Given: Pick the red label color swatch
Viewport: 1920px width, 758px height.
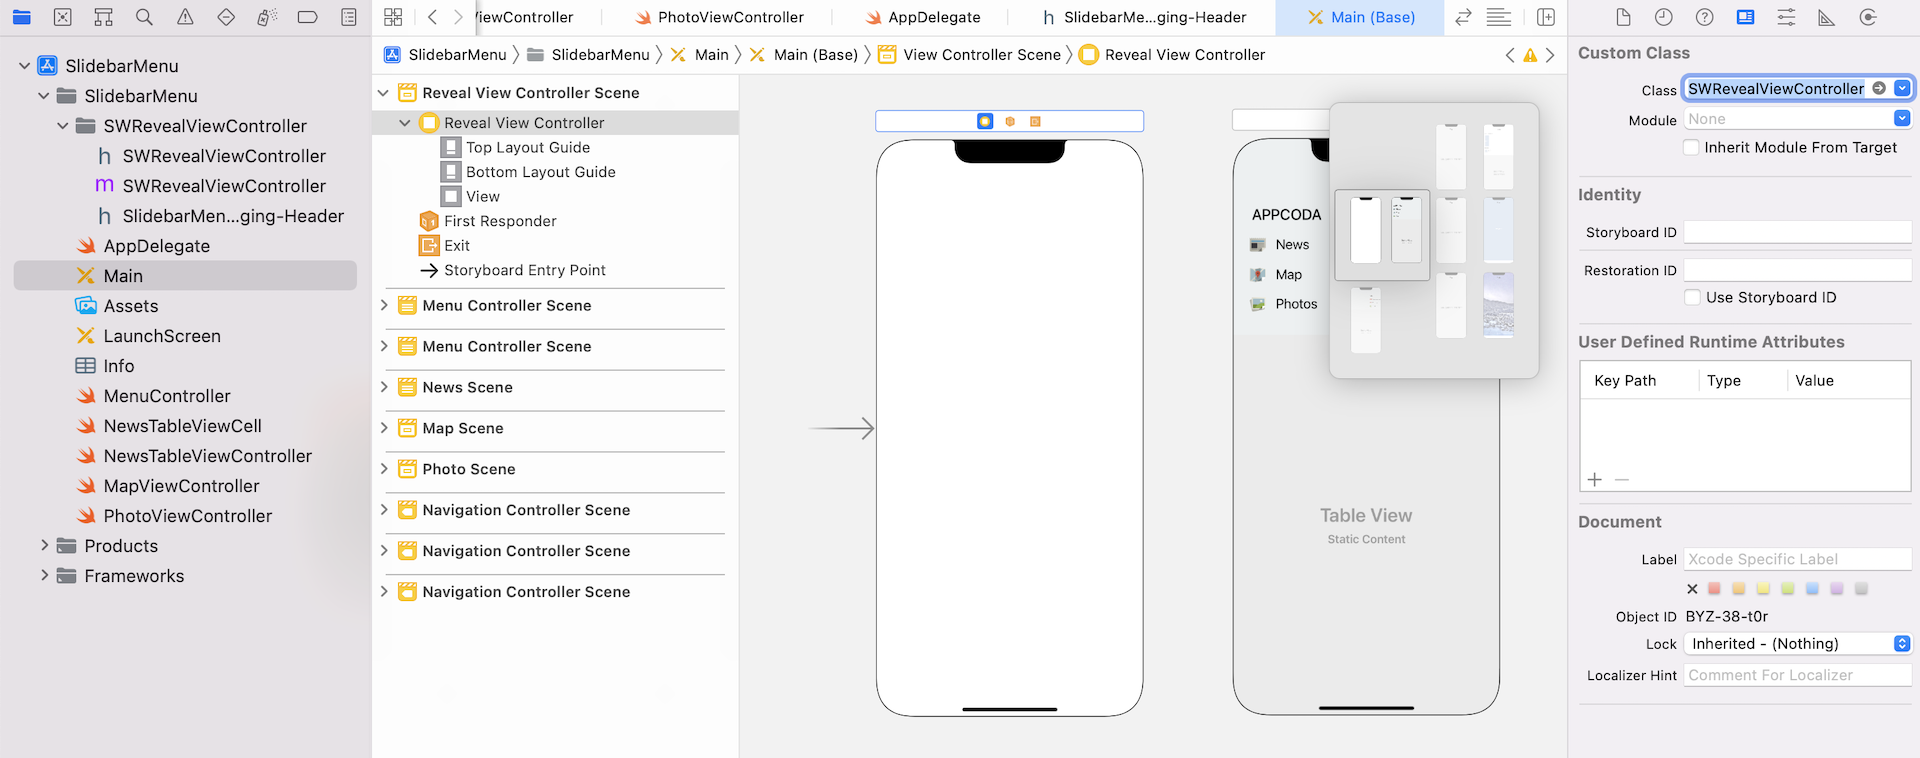Looking at the screenshot, I should coord(1714,589).
